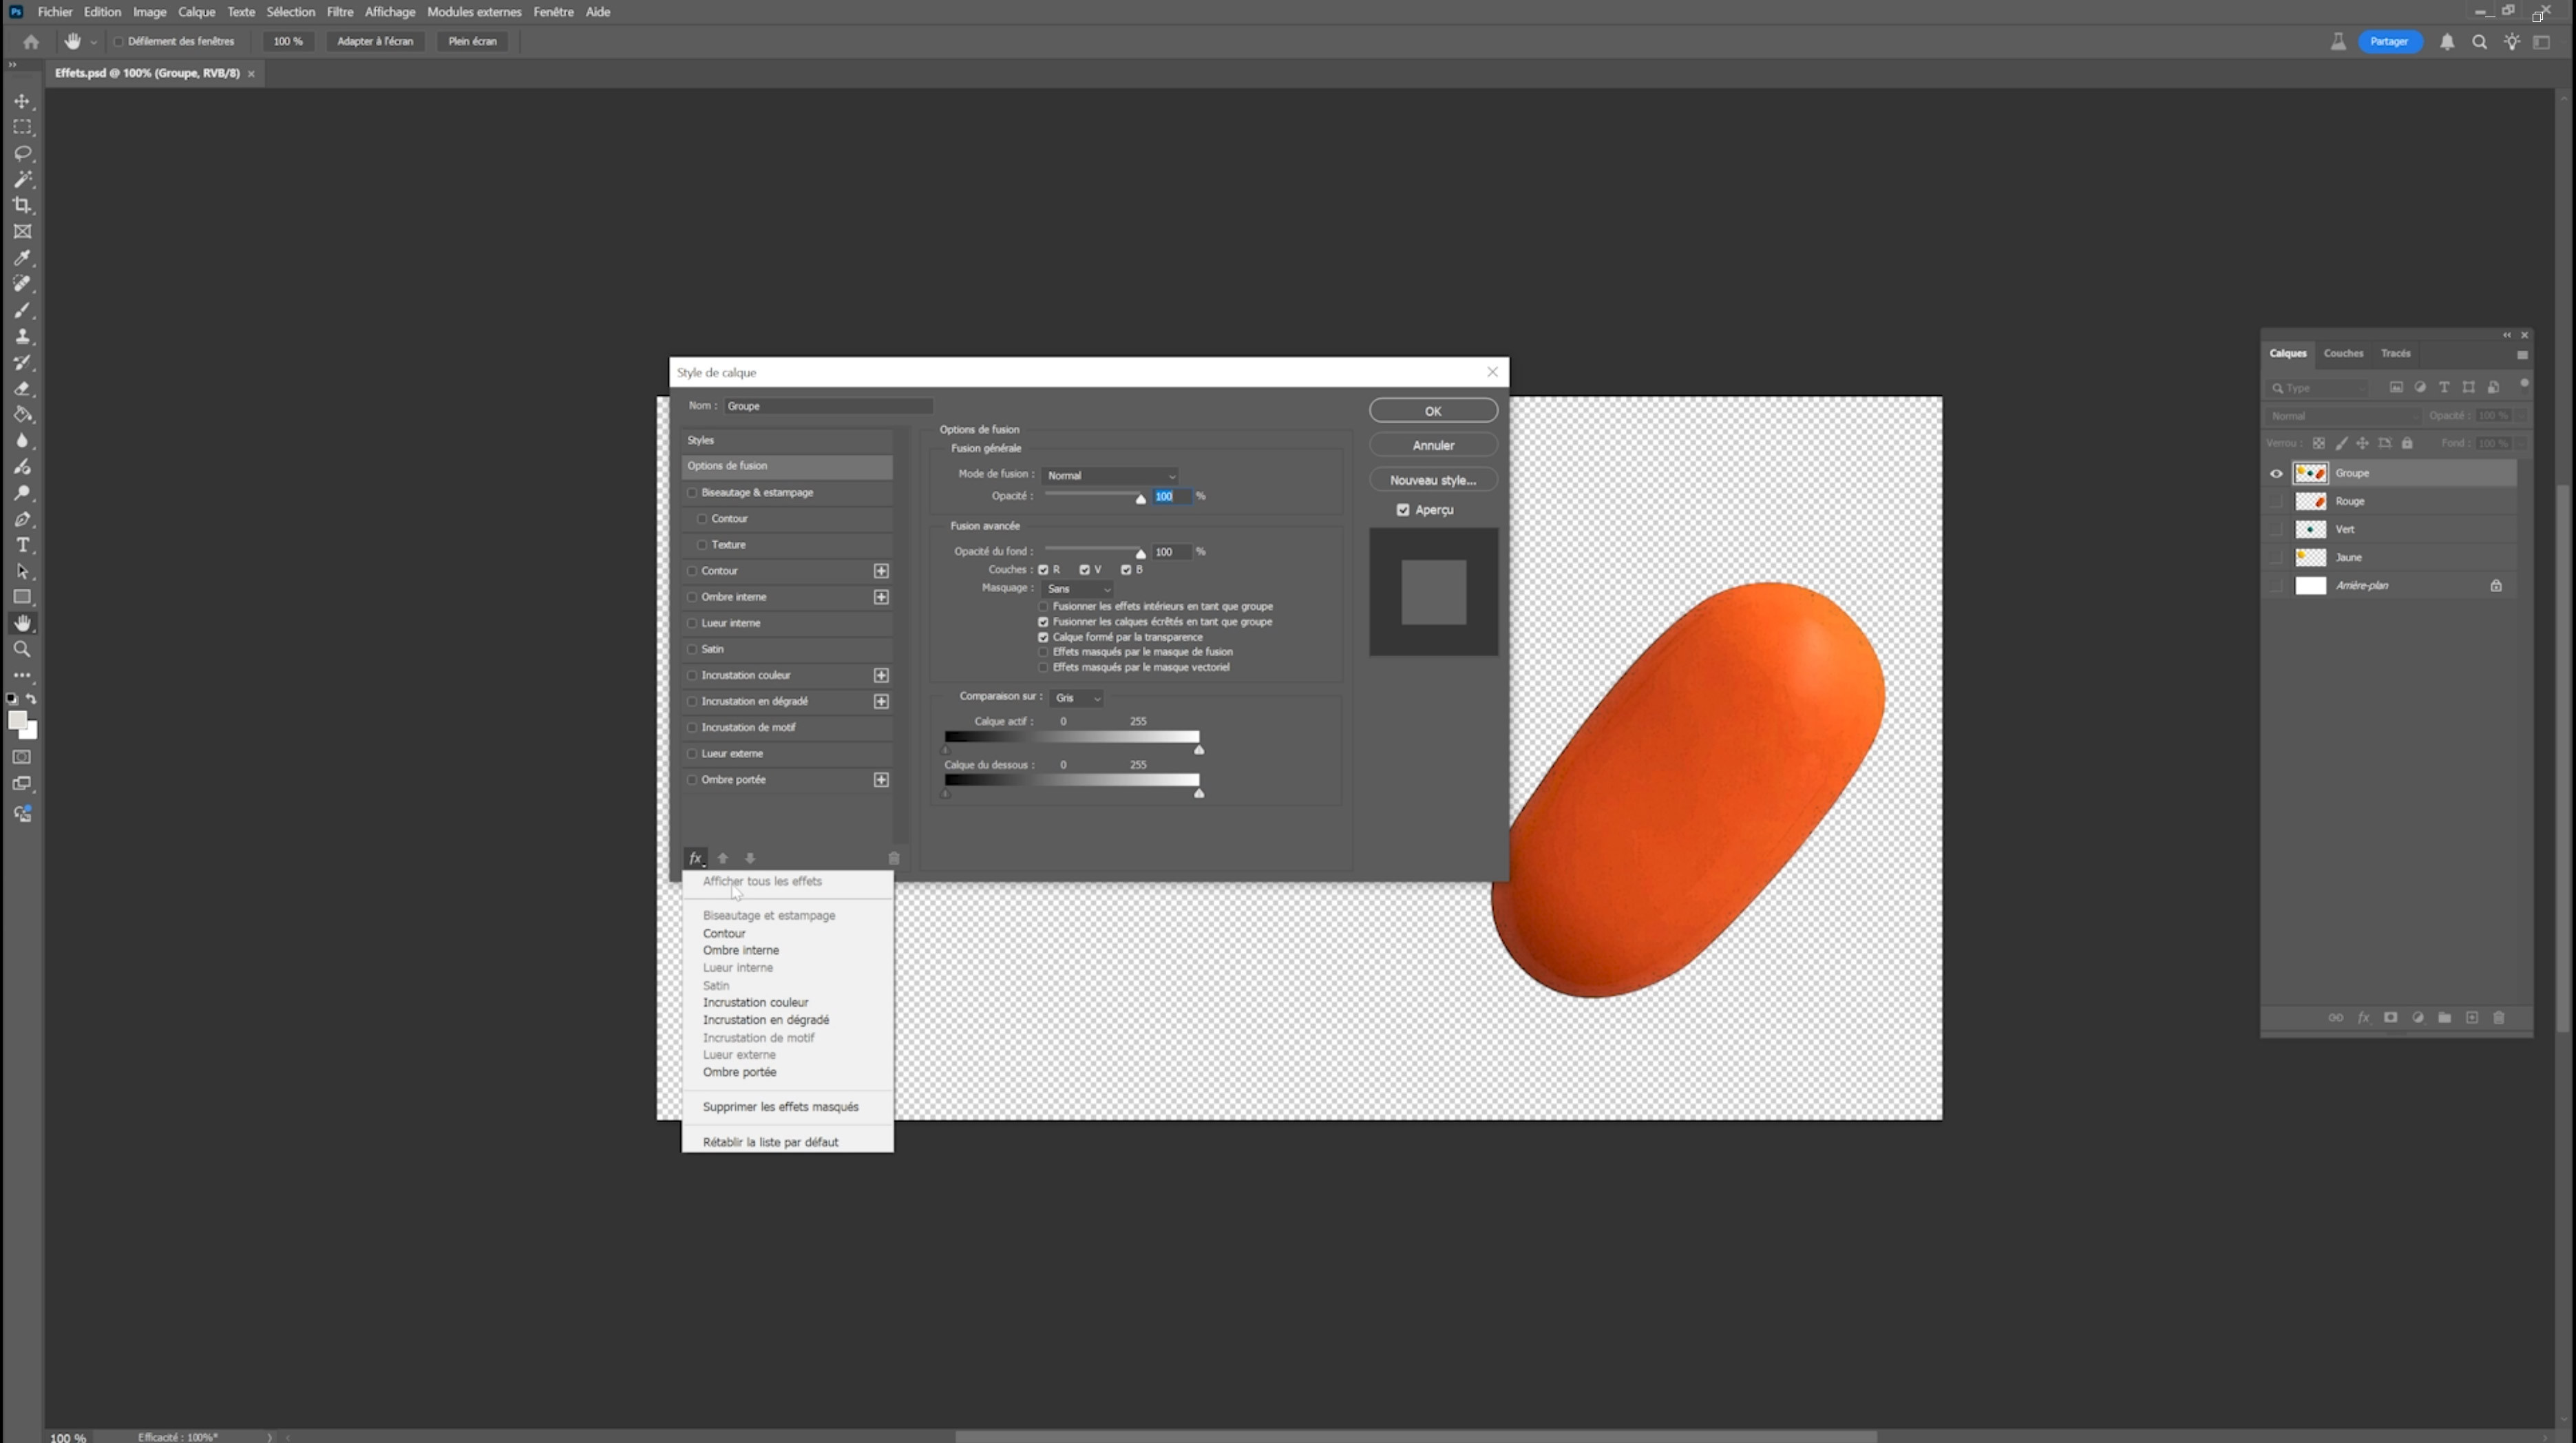Select the Lasso tool

pos(22,153)
